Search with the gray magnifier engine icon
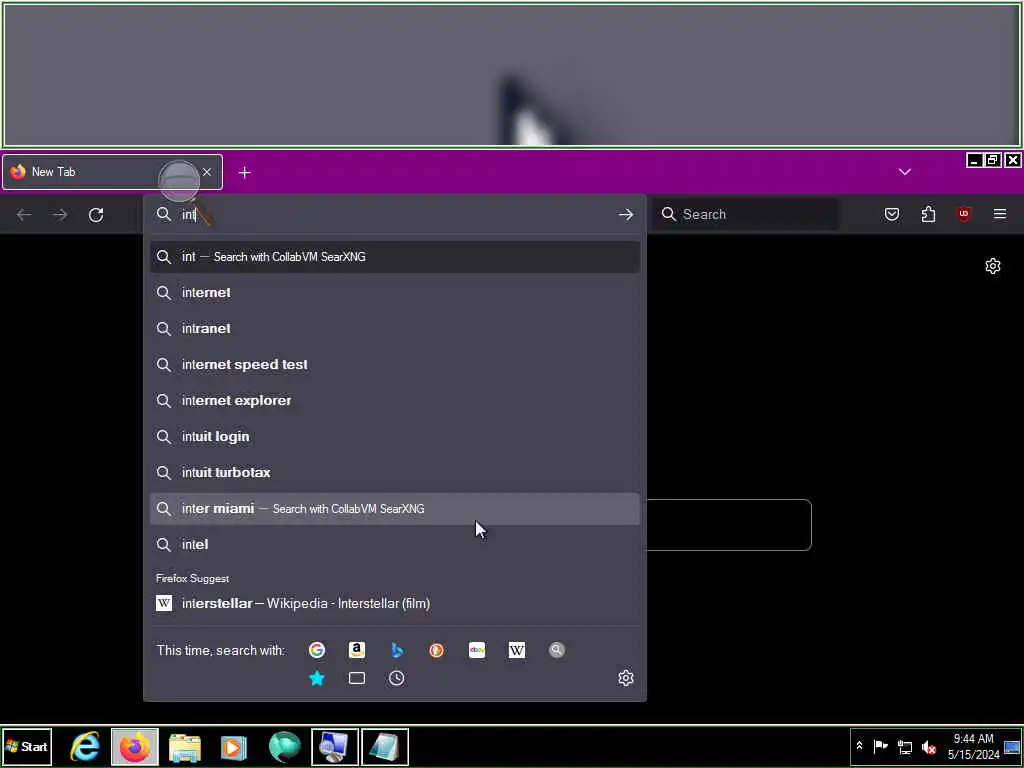This screenshot has height=768, width=1024. [556, 650]
